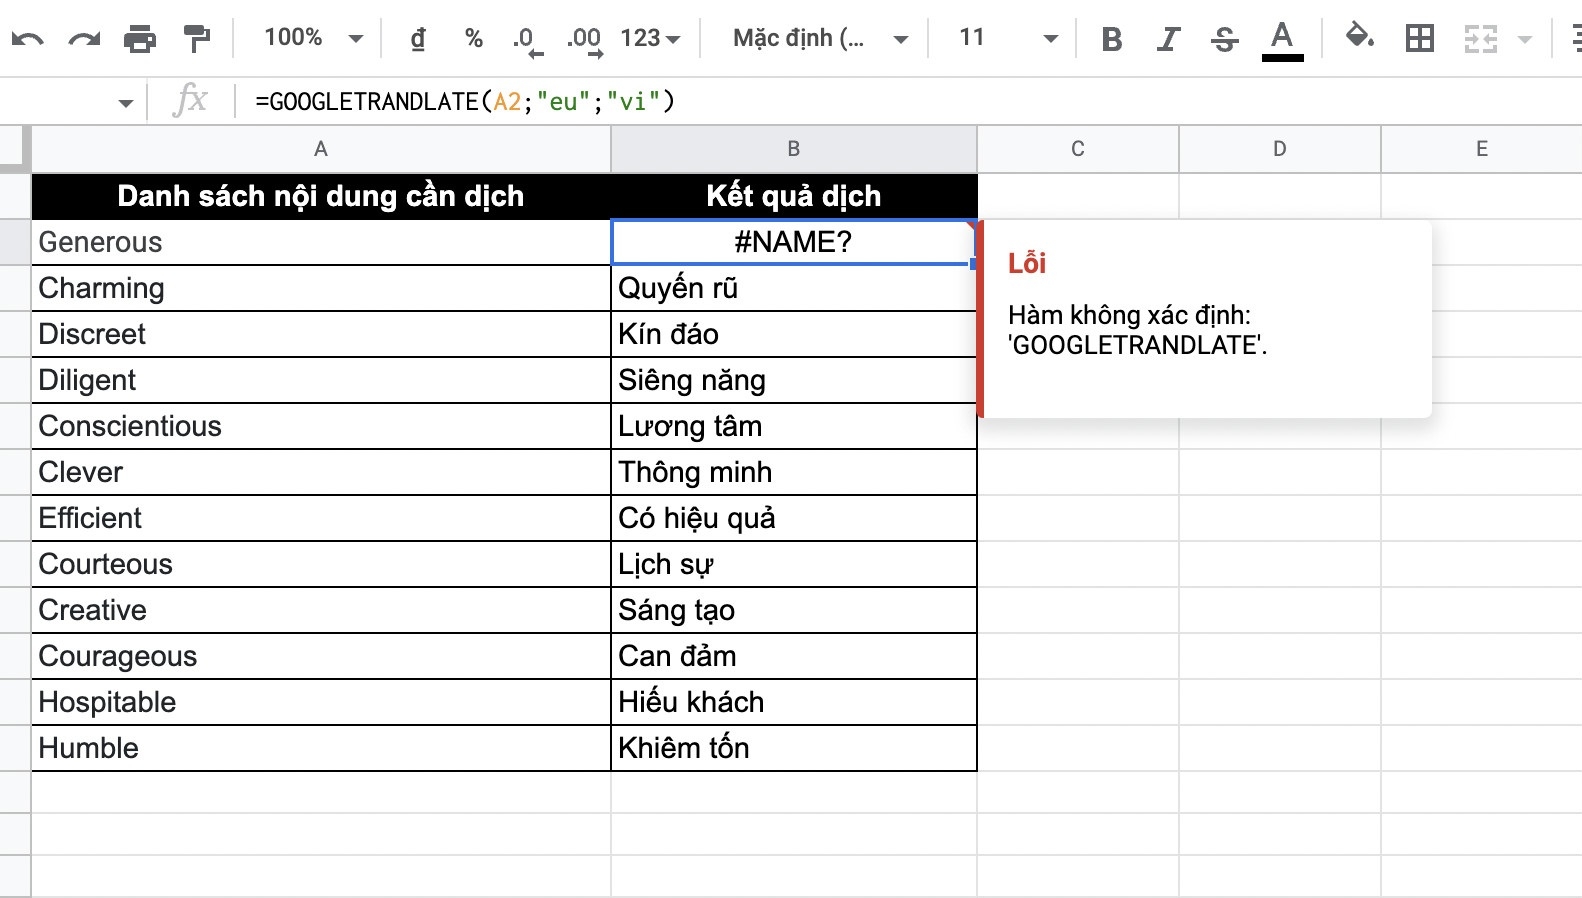Click the Merge cells icon
The image size is (1582, 898).
pyautogui.click(x=1480, y=39)
